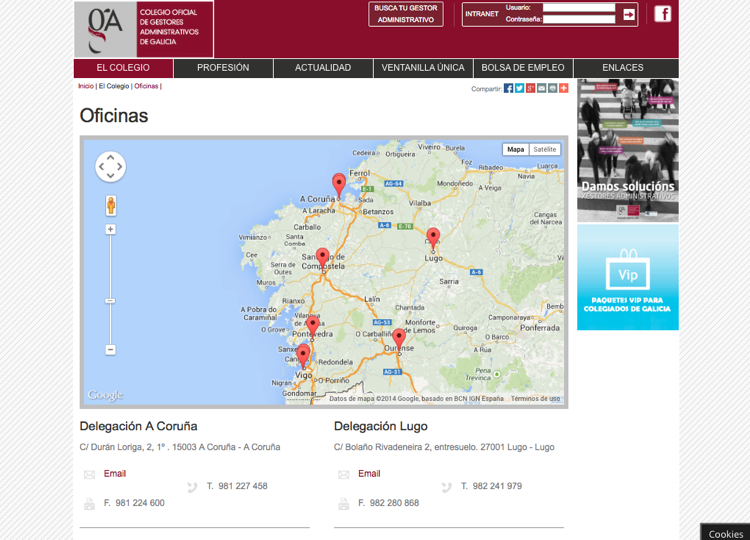The width and height of the screenshot is (750, 540).
Task: Click the A Coruña map marker
Action: point(339,186)
